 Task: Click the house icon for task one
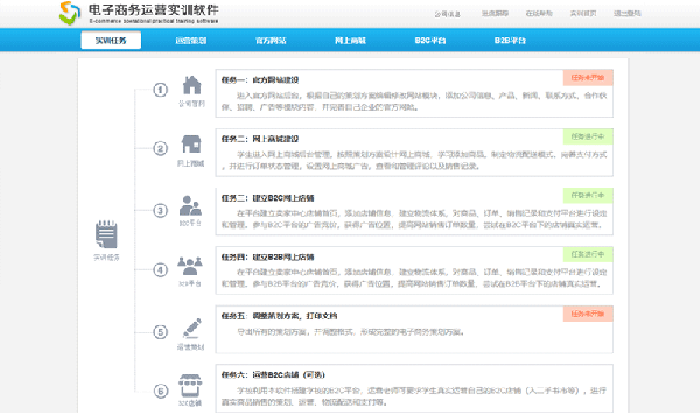[191, 85]
